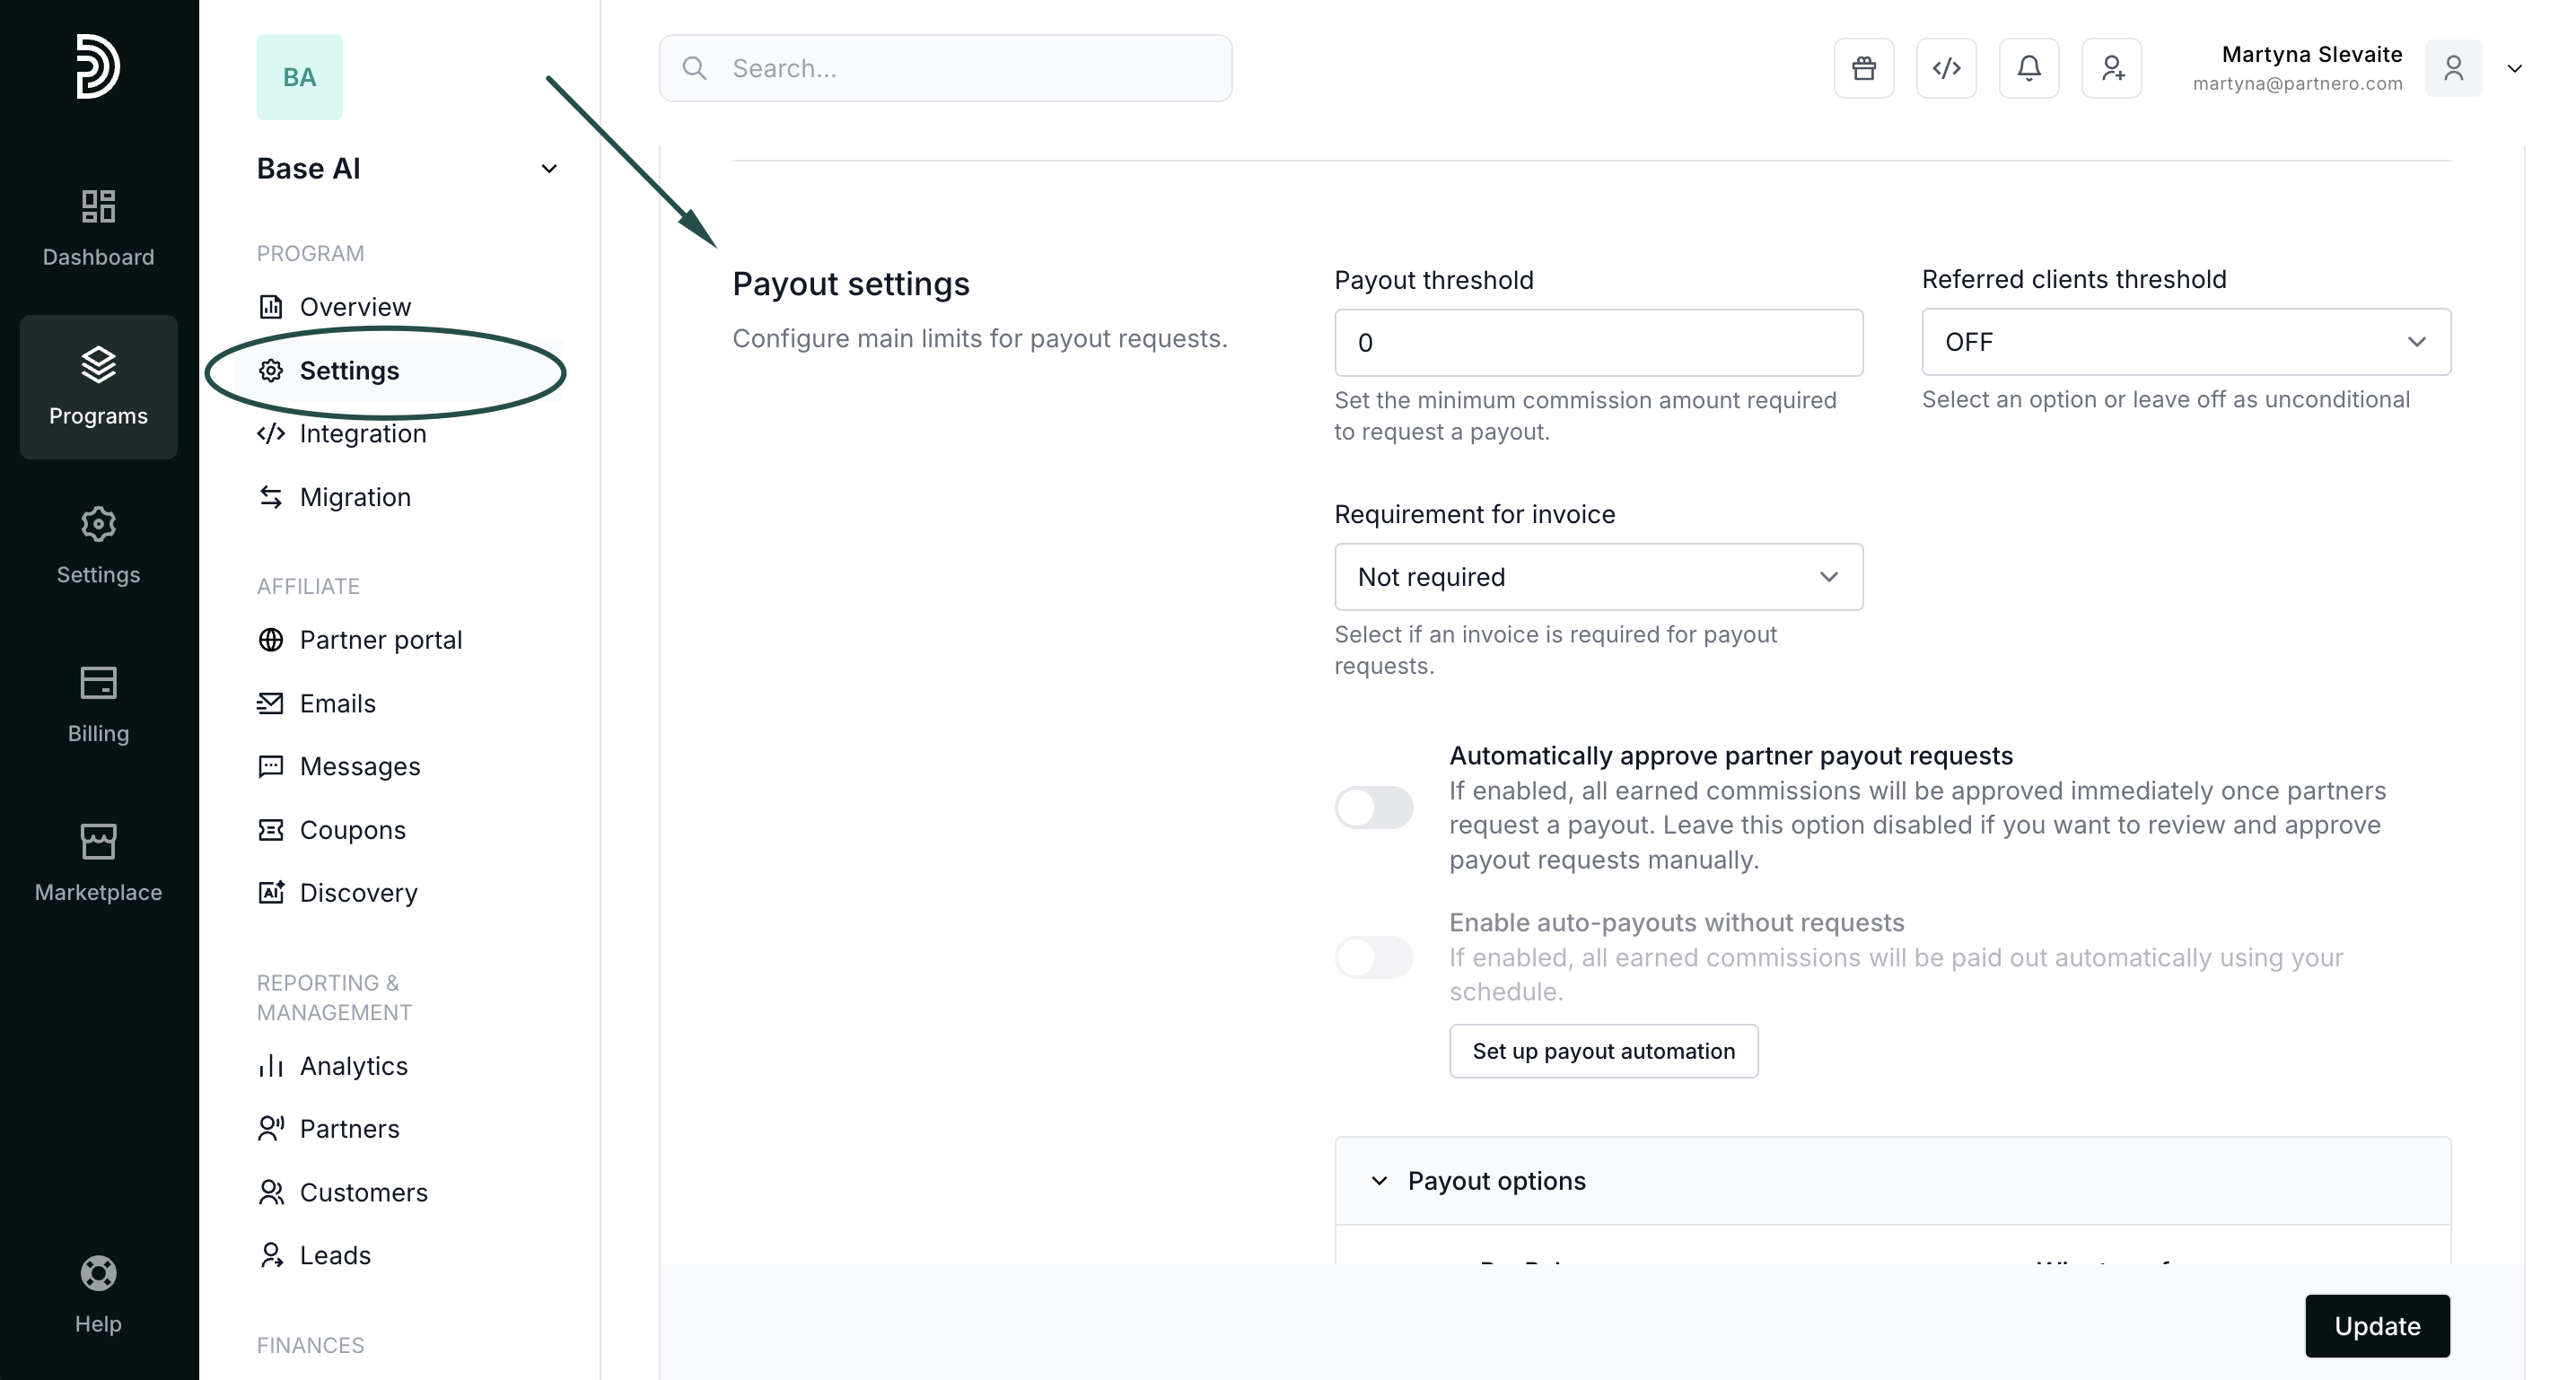2576x1380 pixels.
Task: Open Partner portal menu item
Action: (380, 640)
